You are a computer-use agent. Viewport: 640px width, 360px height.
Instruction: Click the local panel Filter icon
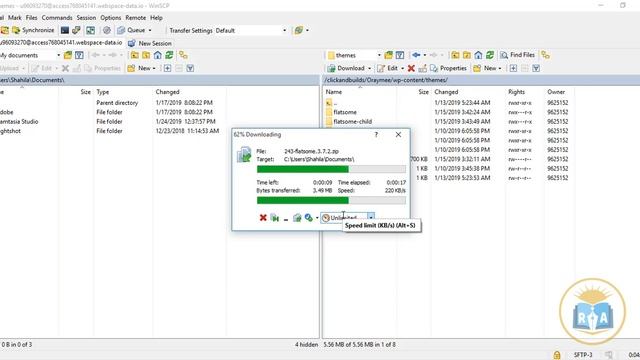(x=79, y=55)
